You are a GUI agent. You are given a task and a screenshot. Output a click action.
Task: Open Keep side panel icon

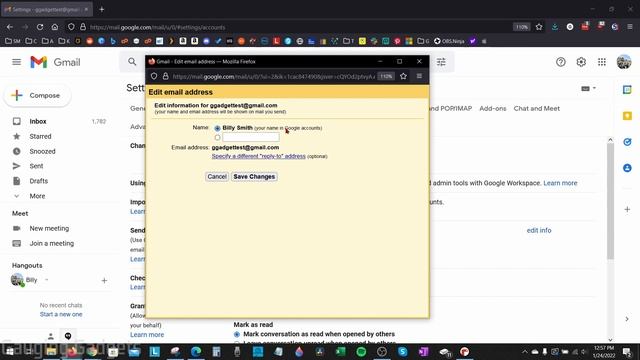[x=627, y=116]
